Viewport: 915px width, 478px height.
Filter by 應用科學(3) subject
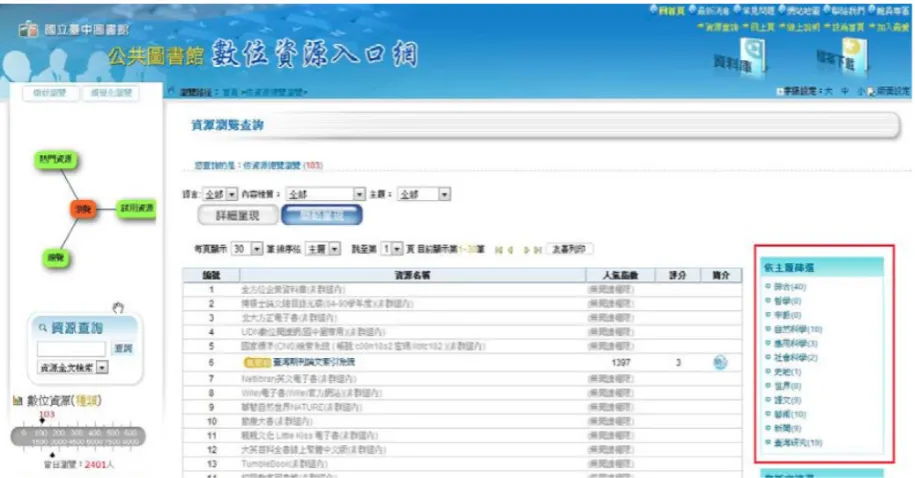point(795,343)
